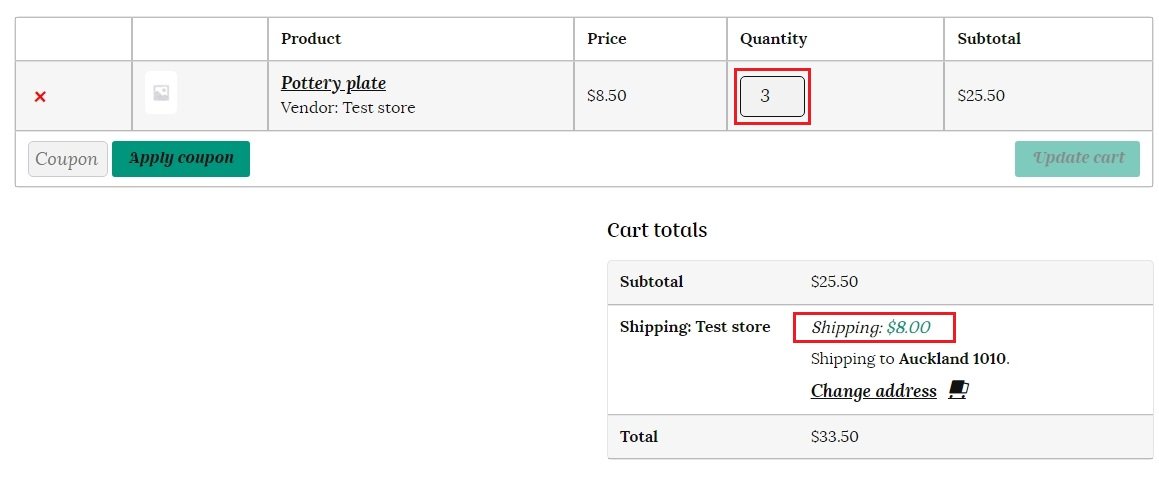Click the Auckland 1010 shipping destination text
The height and width of the screenshot is (477, 1159).
pos(953,358)
